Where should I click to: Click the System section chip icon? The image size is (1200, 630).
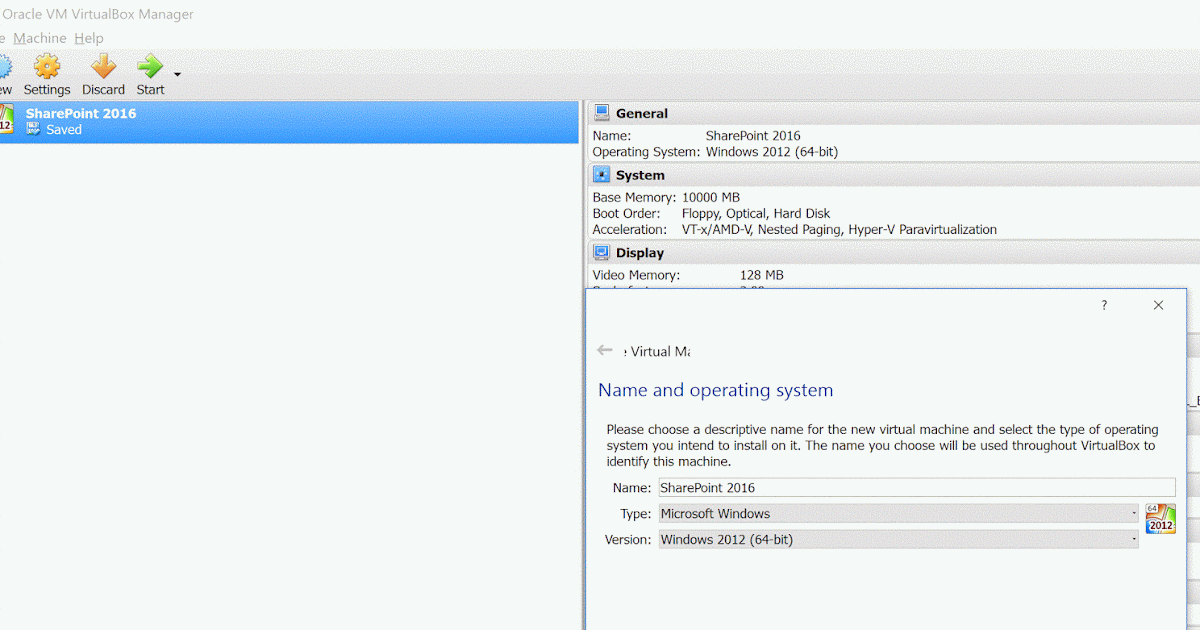(601, 175)
